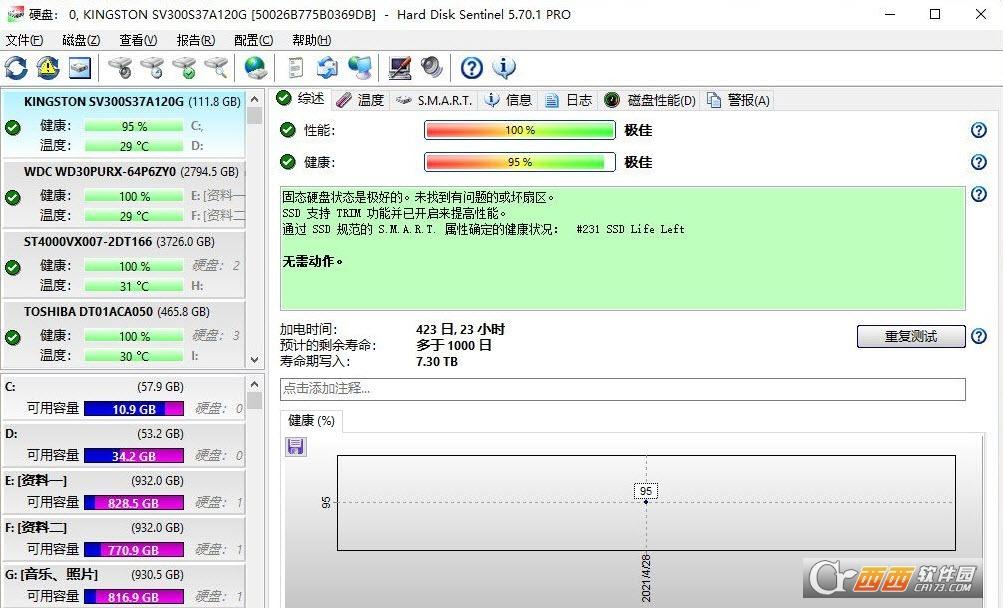Click the refresh icon with yellow warning triangle
Screen dimensions: 1003x608
tap(48, 67)
